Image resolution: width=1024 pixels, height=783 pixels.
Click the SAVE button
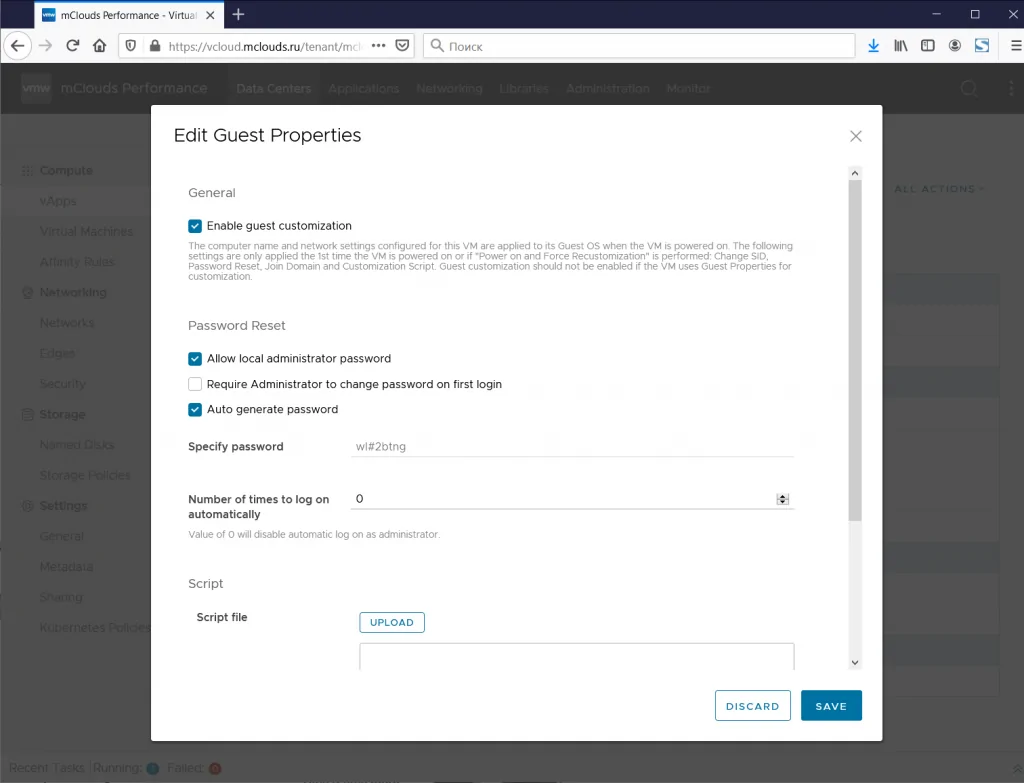[x=831, y=706]
